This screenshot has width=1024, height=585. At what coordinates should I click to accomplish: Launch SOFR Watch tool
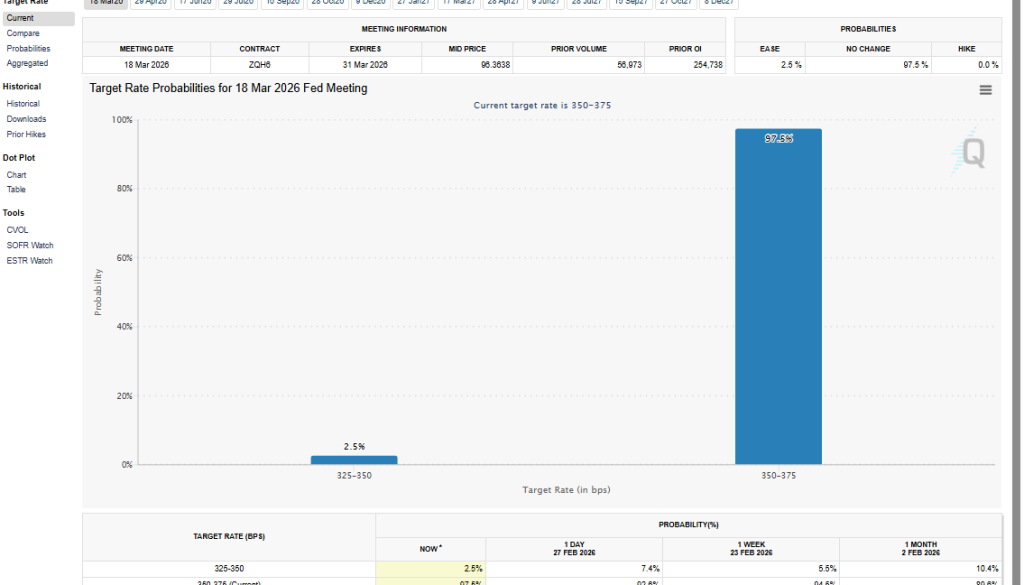pyautogui.click(x=30, y=245)
